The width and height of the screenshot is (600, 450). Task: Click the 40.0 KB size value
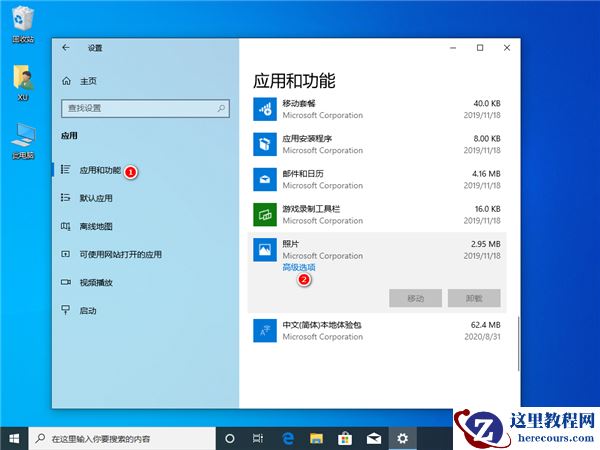pos(487,103)
